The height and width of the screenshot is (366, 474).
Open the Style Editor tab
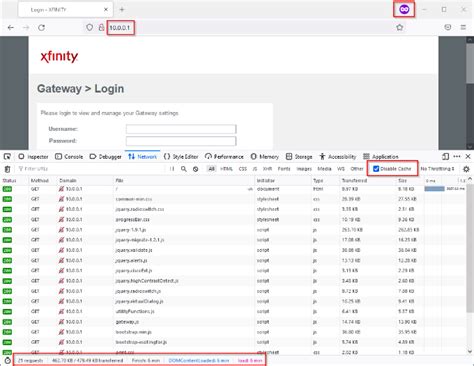tap(181, 156)
